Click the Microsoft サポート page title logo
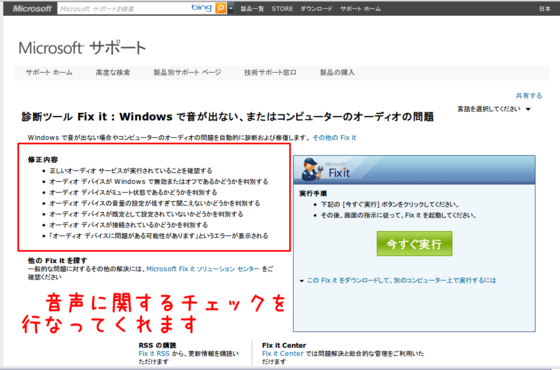The image size is (560, 370). pos(82,48)
